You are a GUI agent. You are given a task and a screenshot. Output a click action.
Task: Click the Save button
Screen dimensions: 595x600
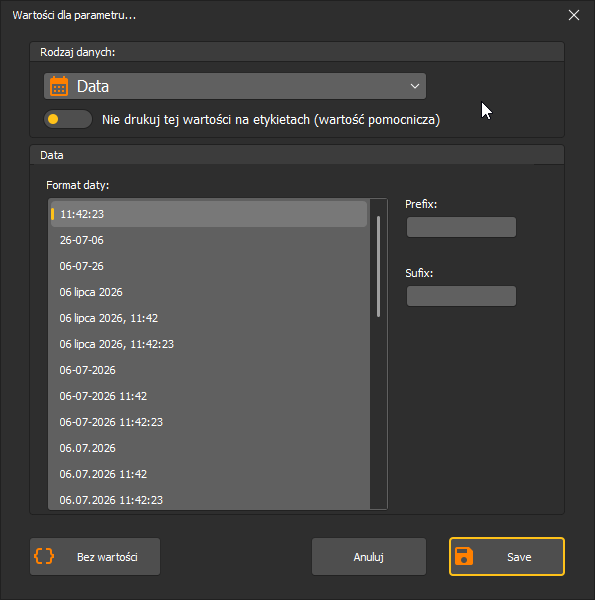507,556
